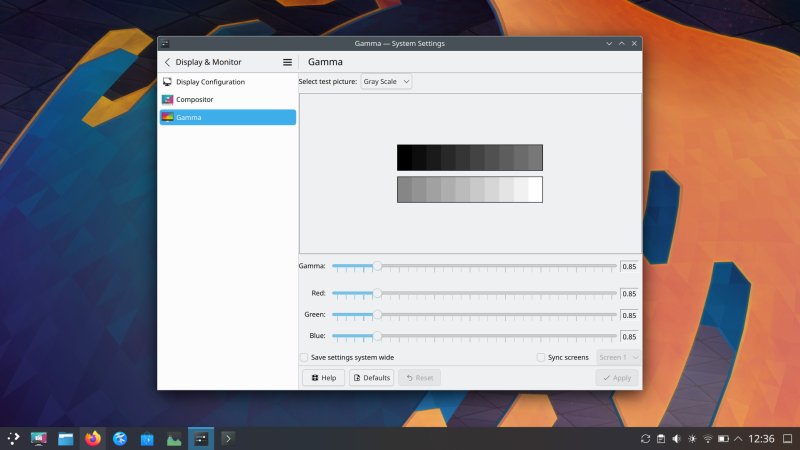Open Discover software store from taskbar
The image size is (800, 450).
pyautogui.click(x=147, y=438)
